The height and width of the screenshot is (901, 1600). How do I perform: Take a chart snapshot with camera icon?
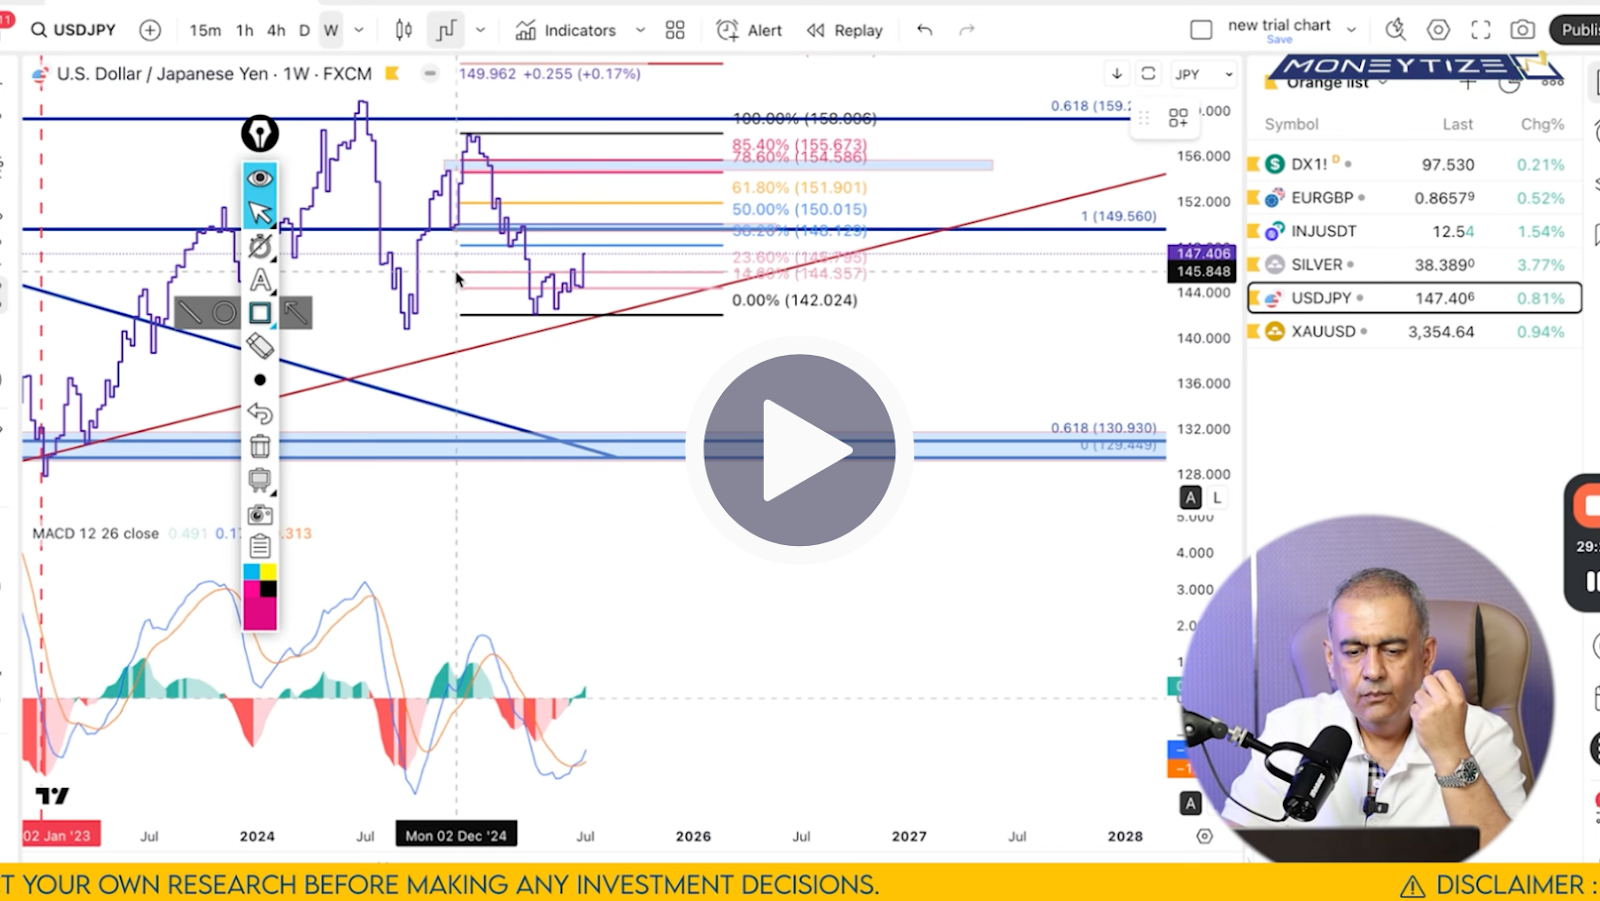coord(1522,30)
